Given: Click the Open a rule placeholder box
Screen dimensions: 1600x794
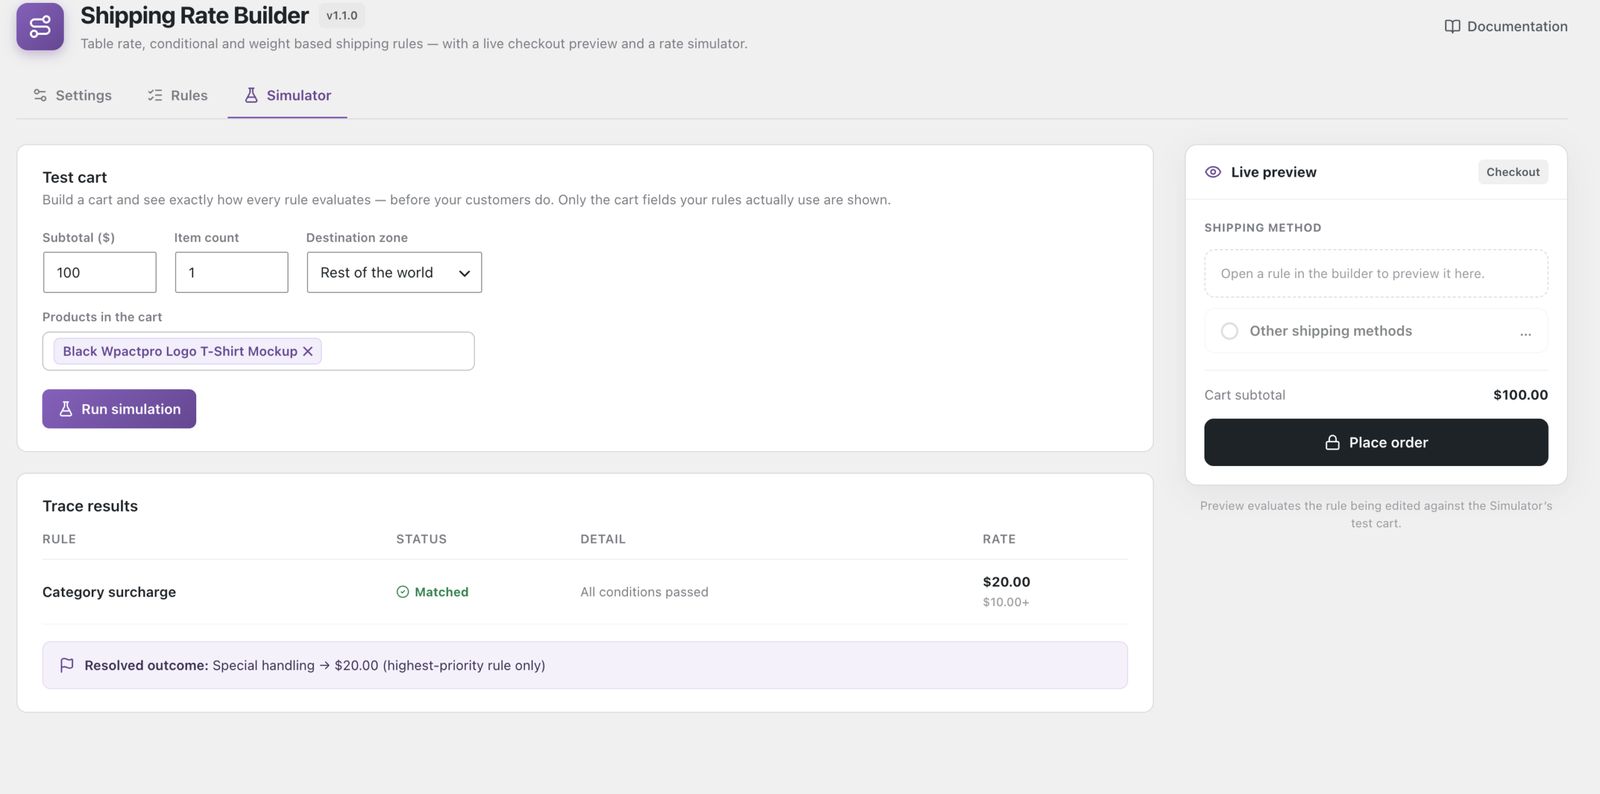Looking at the screenshot, I should coord(1376,273).
